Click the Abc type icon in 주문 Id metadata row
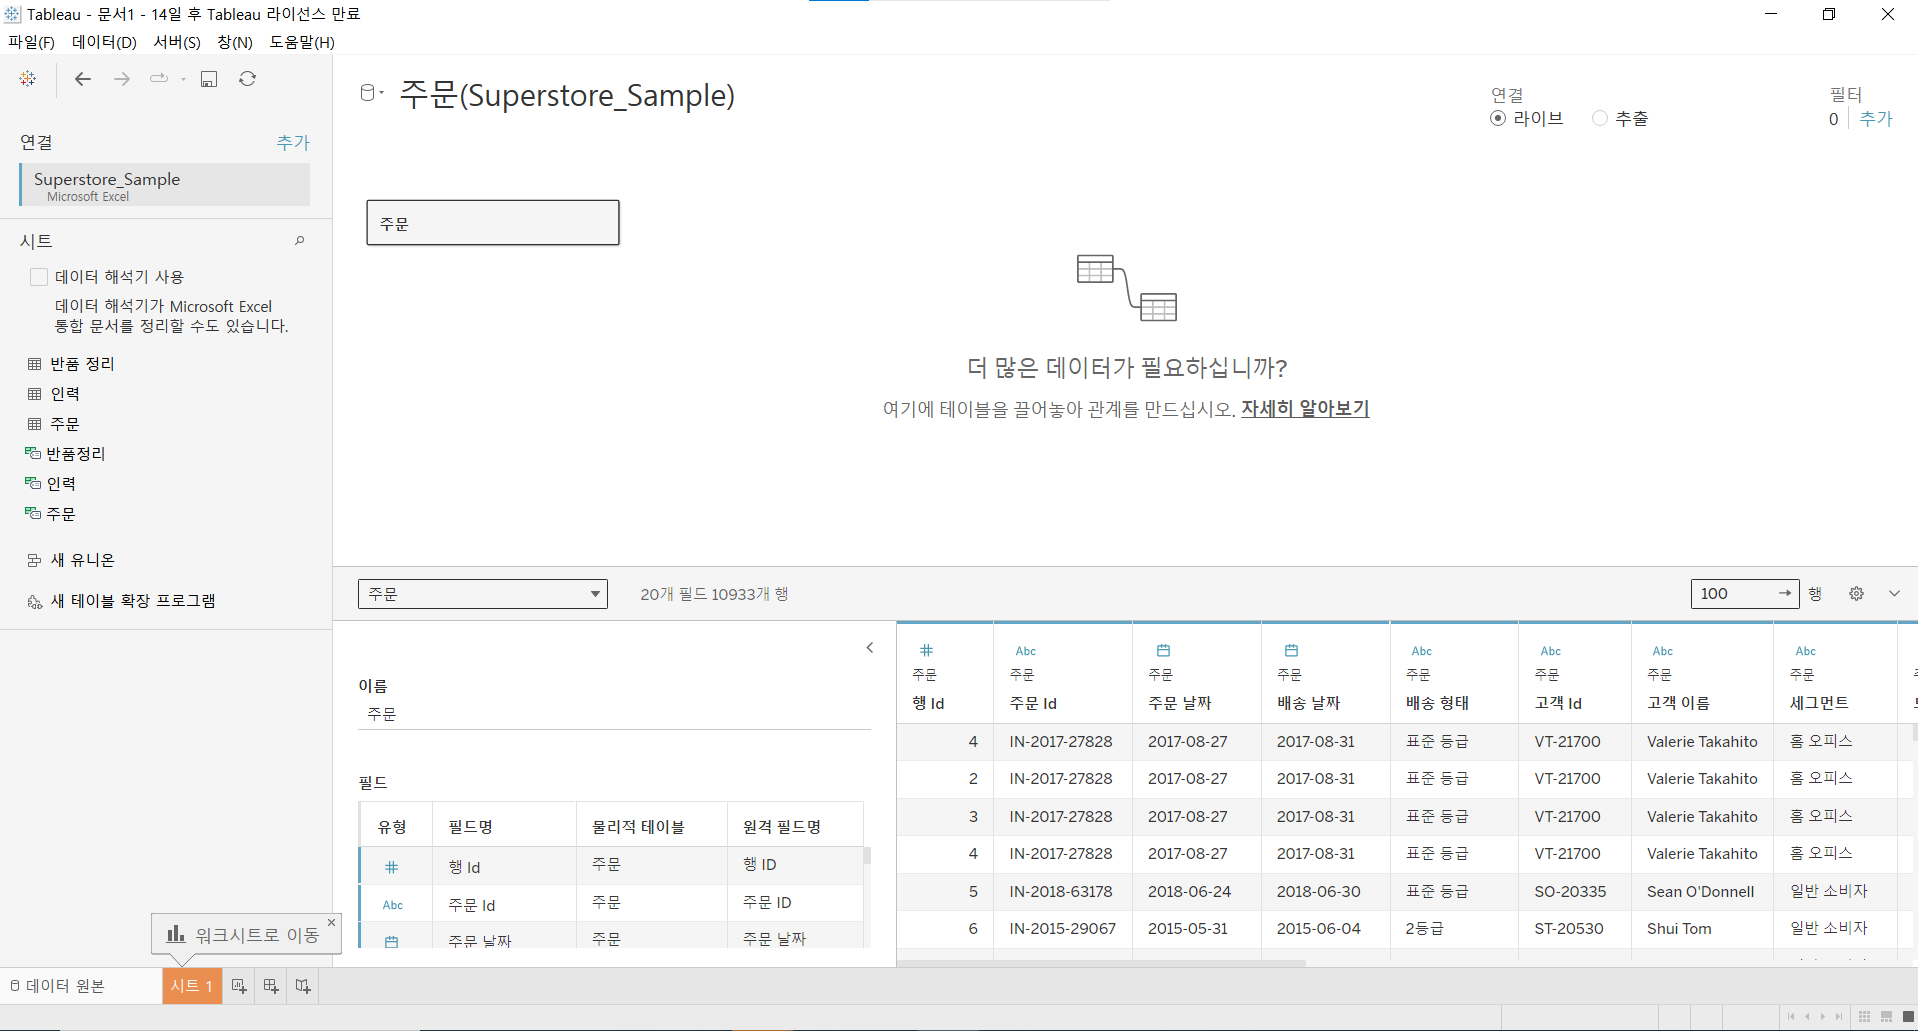1918x1031 pixels. [393, 905]
